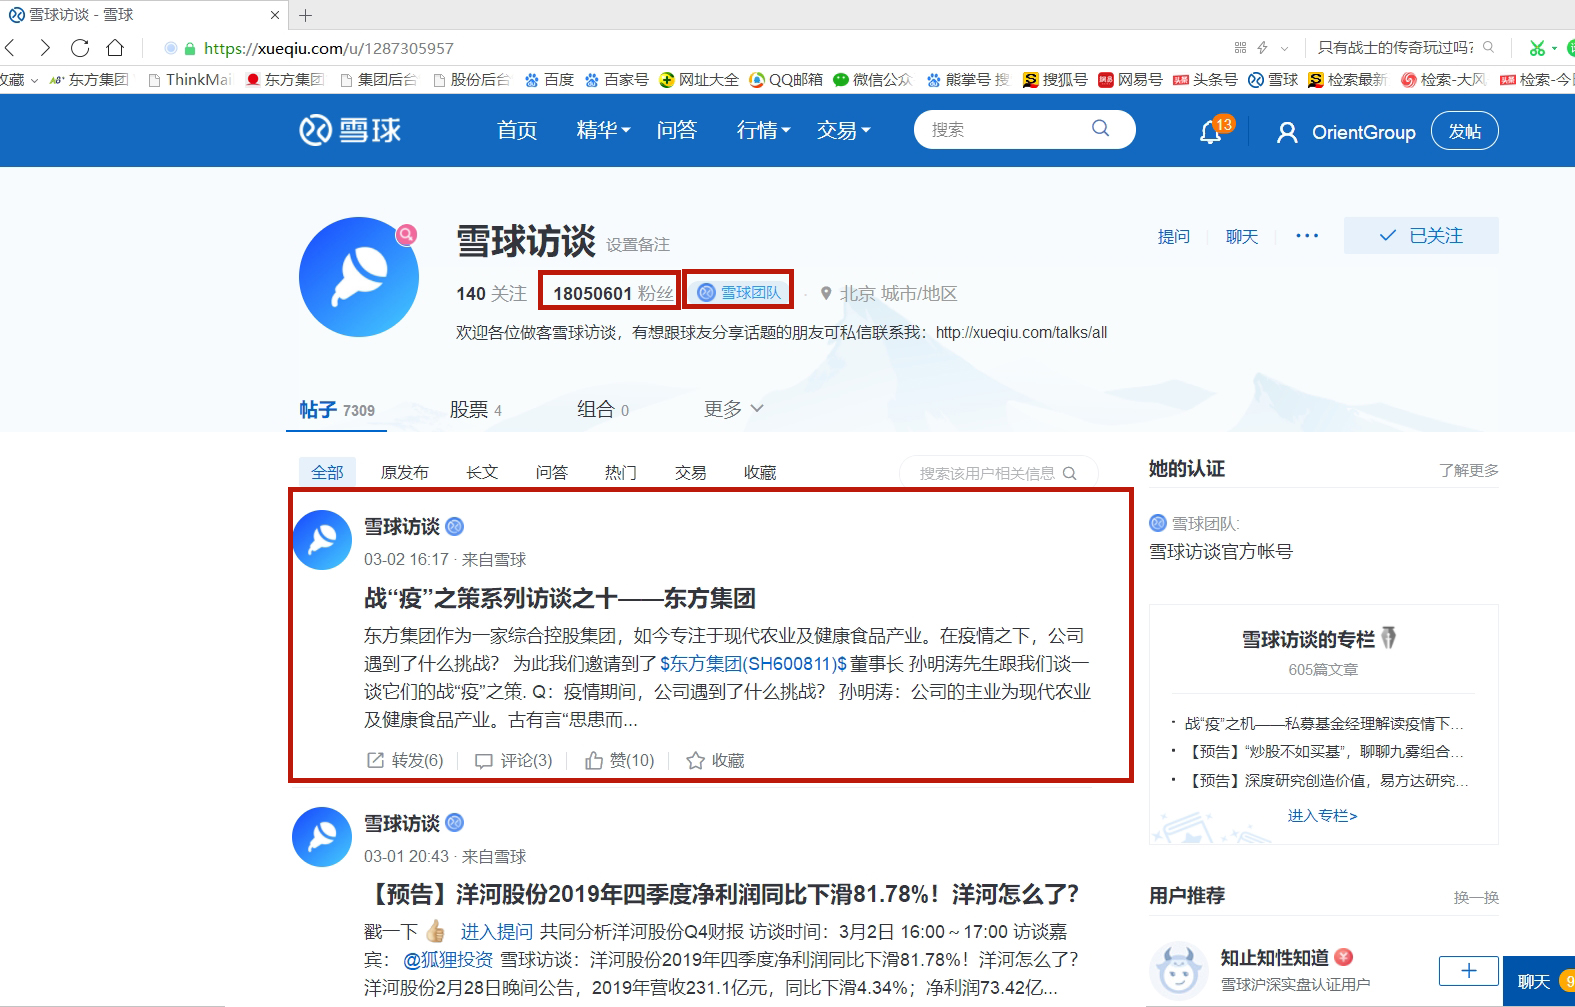Open the 微信公众 bookmark
Screen dimensions: 1575x1007
click(x=873, y=80)
